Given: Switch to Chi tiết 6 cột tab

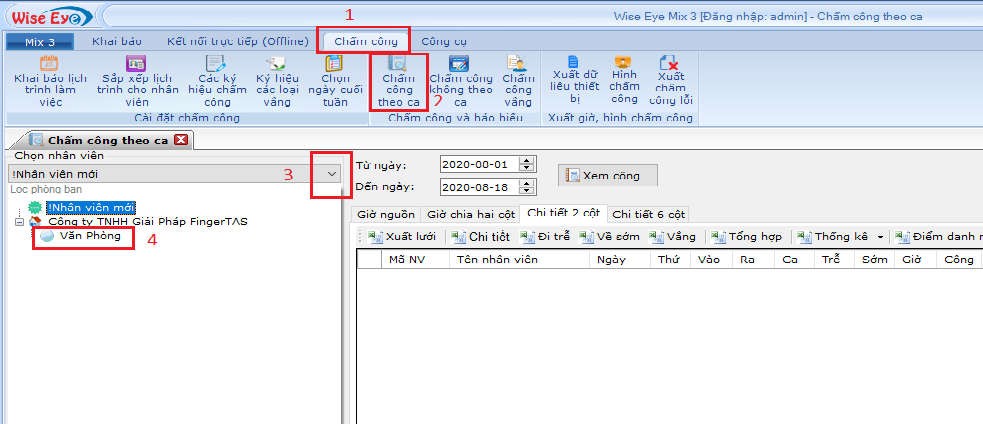Looking at the screenshot, I should tap(648, 214).
